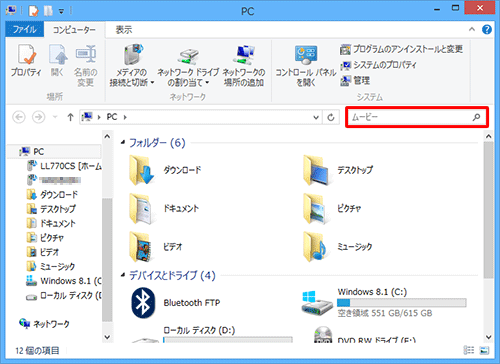This screenshot has width=500, height=364.
Task: Select ドキュメント in the navigation tree
Action: click(51, 223)
